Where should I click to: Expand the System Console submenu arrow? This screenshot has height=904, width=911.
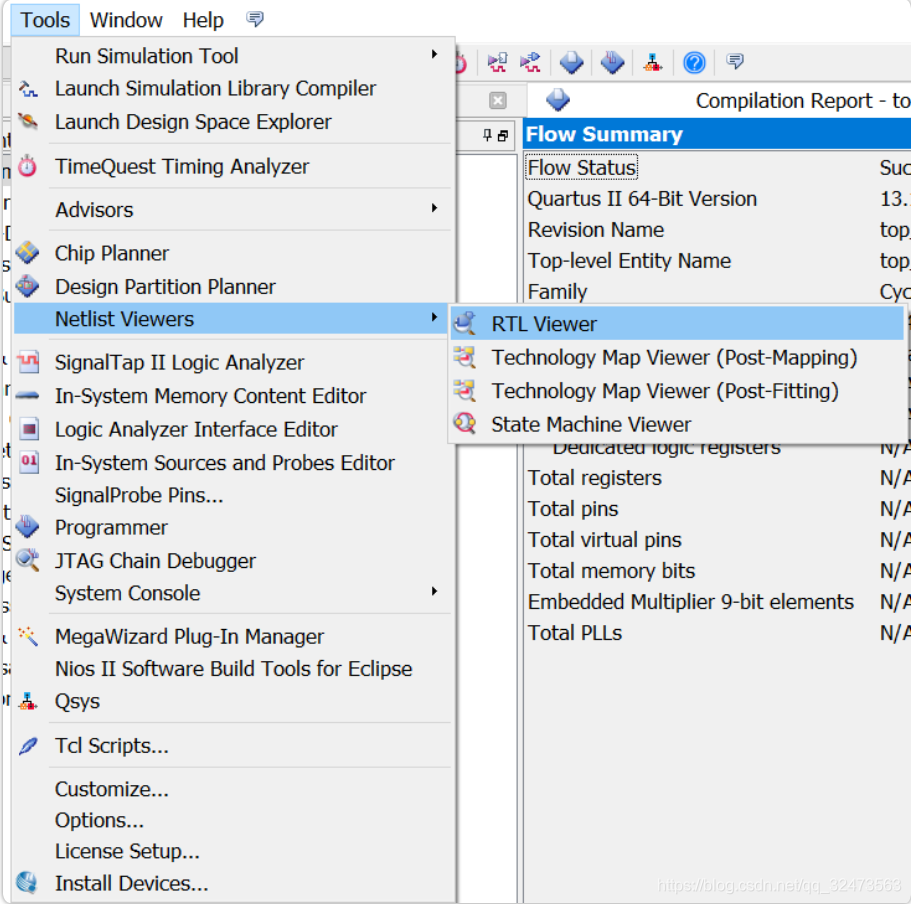[x=434, y=591]
